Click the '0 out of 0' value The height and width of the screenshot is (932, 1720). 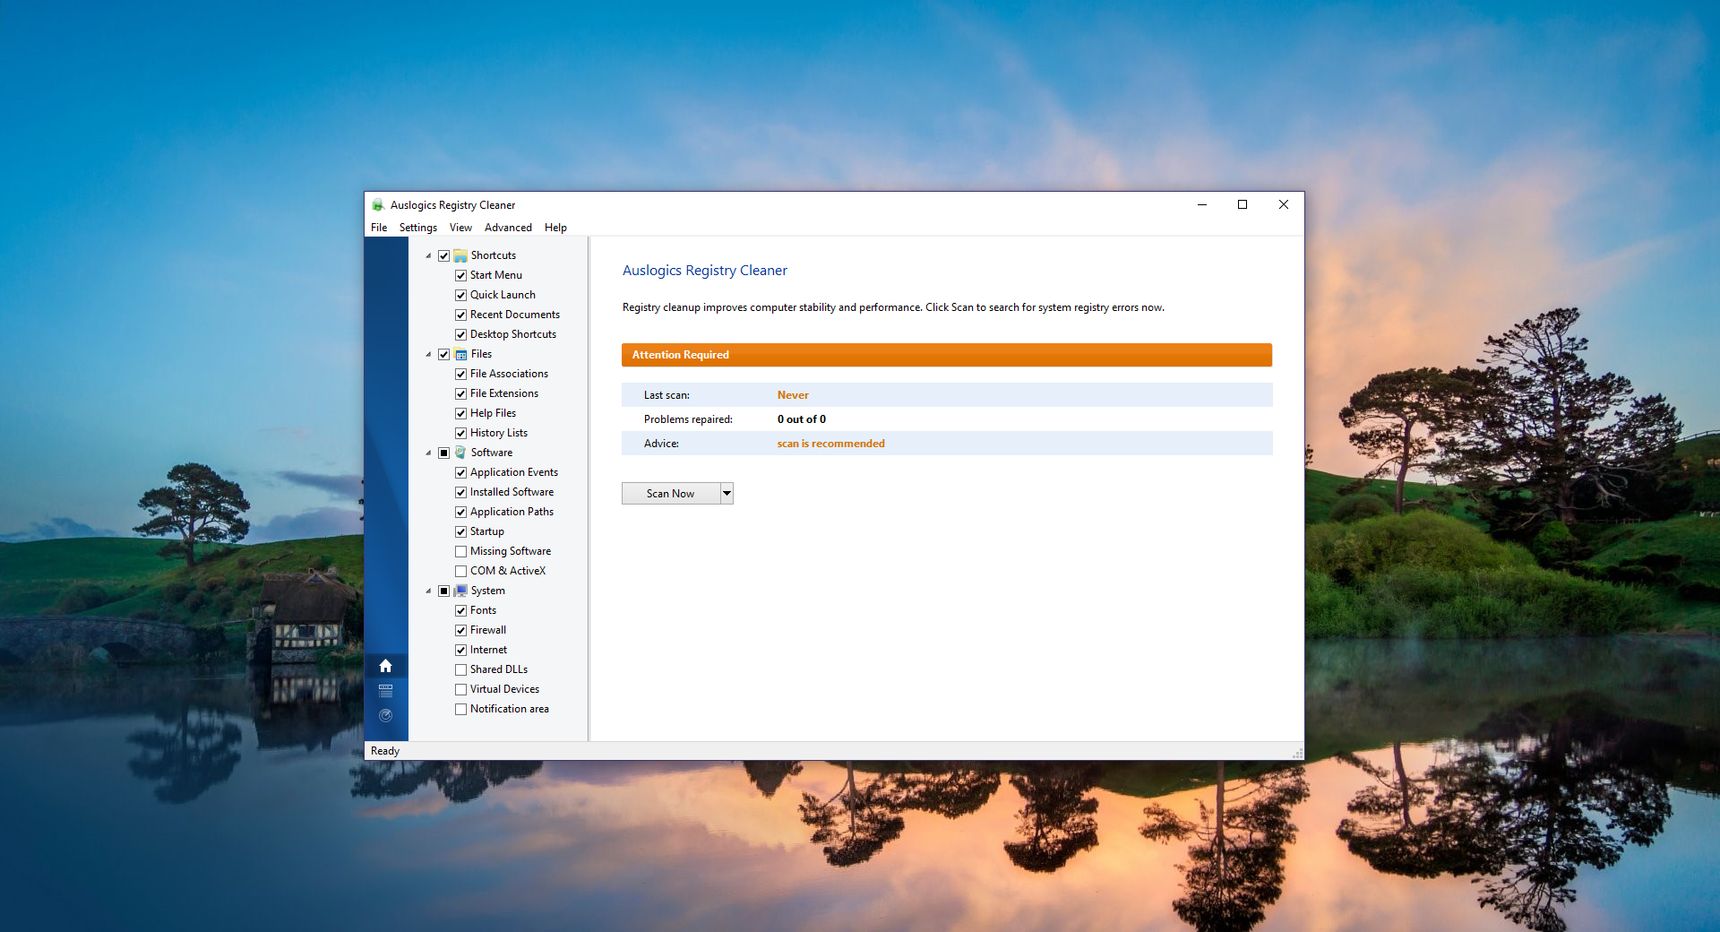pyautogui.click(x=802, y=420)
